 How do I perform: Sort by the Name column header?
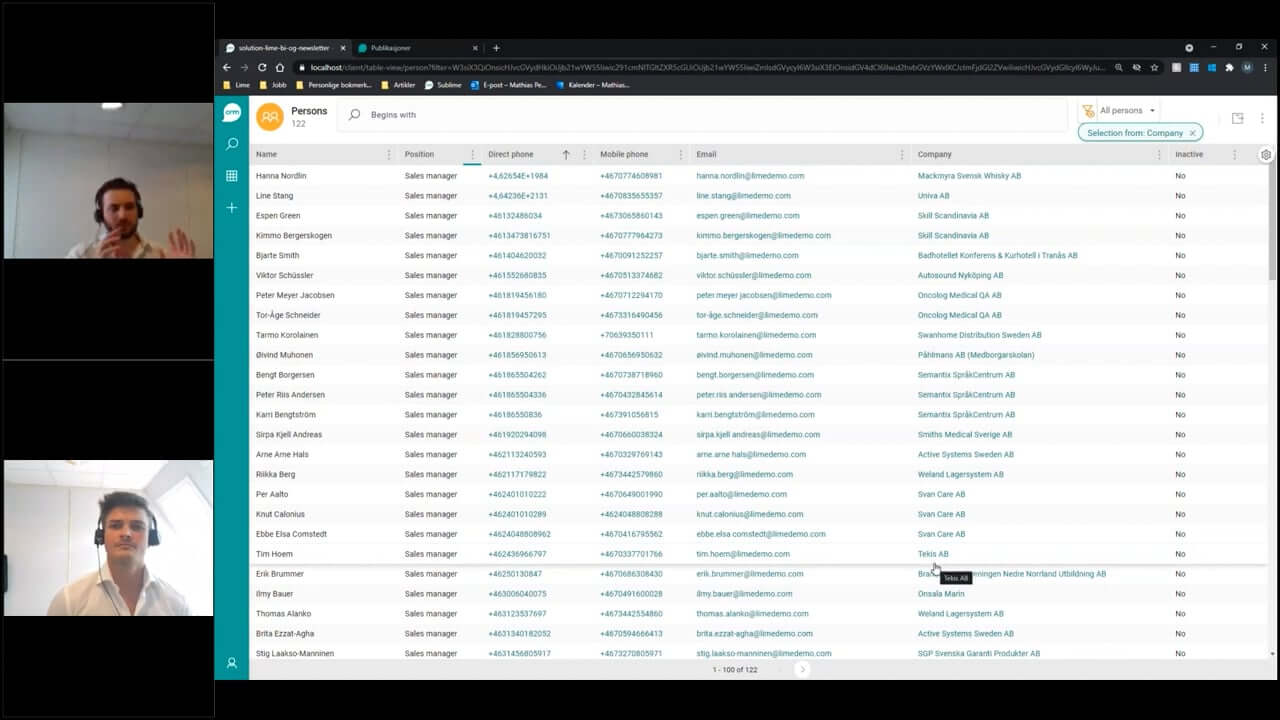pos(266,155)
